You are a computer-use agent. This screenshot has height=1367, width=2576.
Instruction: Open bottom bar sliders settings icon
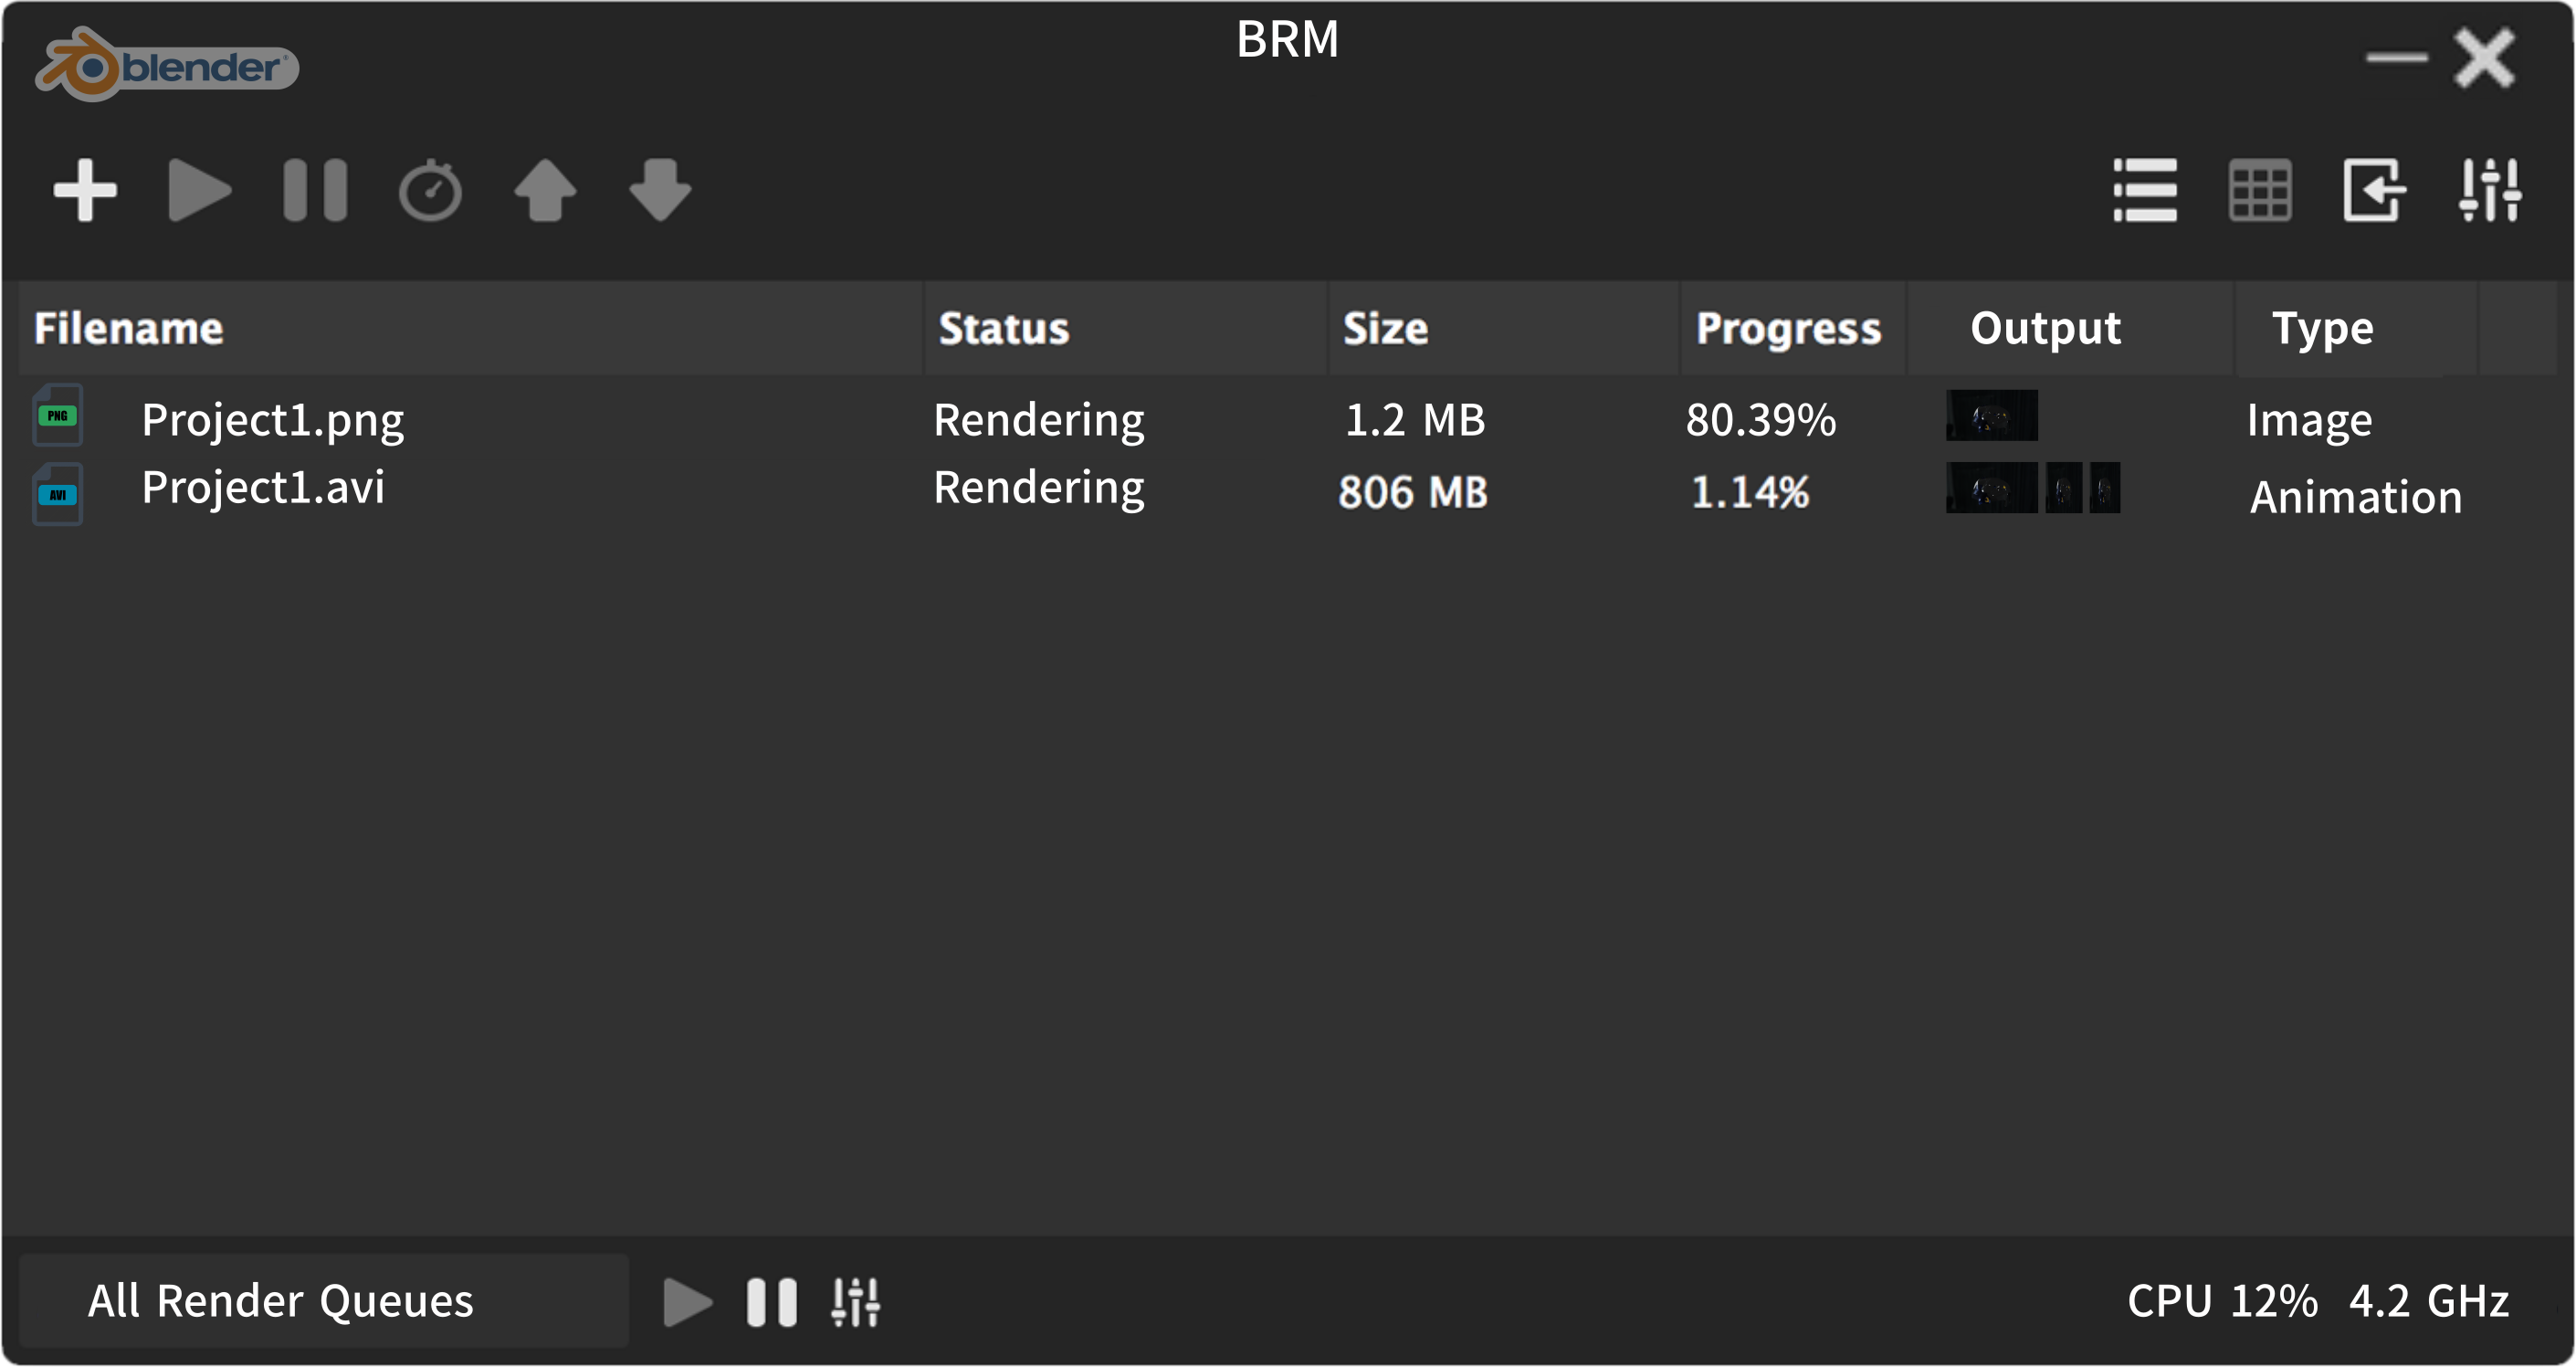(856, 1302)
